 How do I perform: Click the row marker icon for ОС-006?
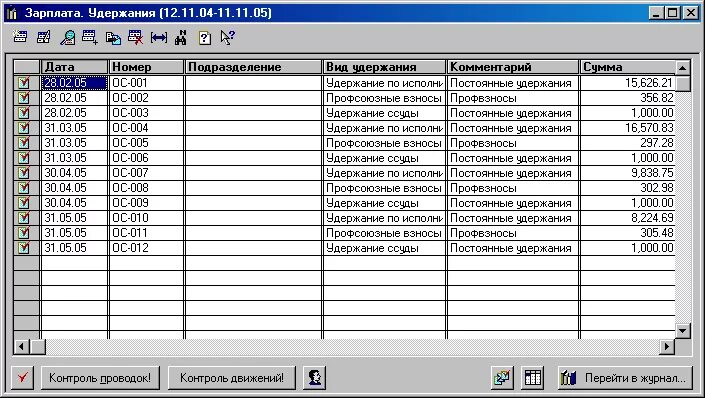click(24, 157)
